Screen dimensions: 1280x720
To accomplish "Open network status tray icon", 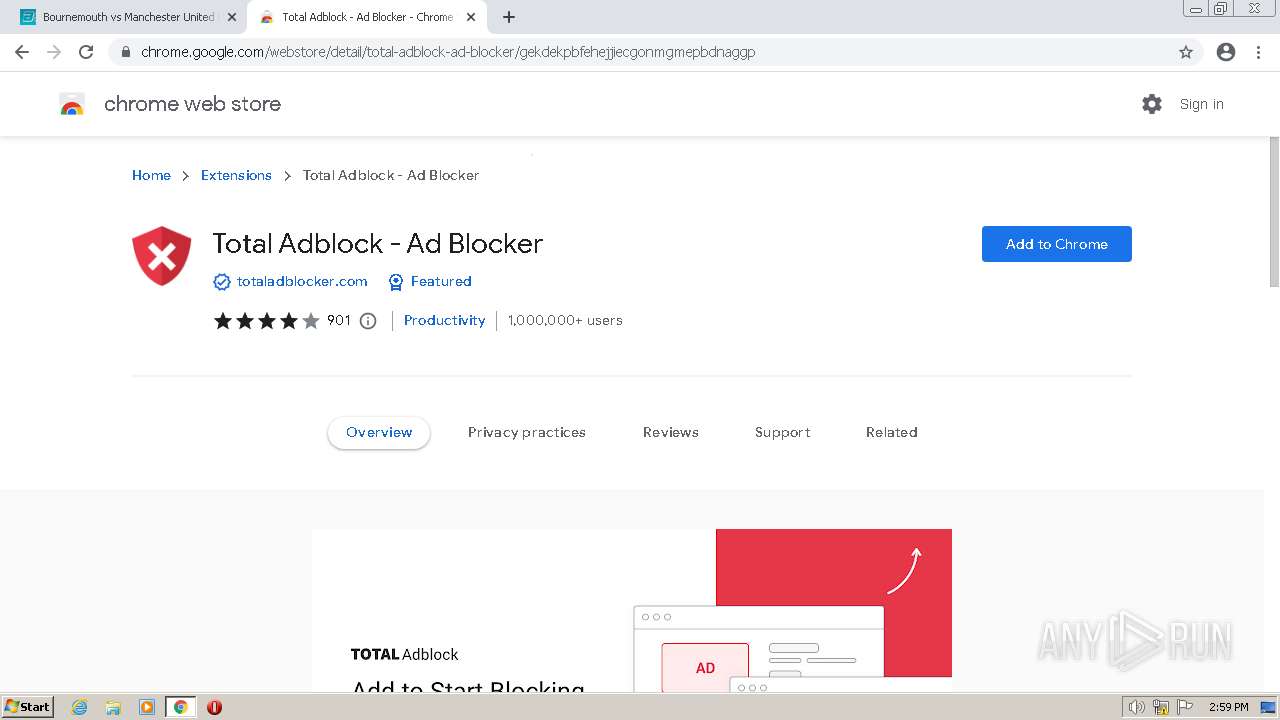I will coord(1161,707).
